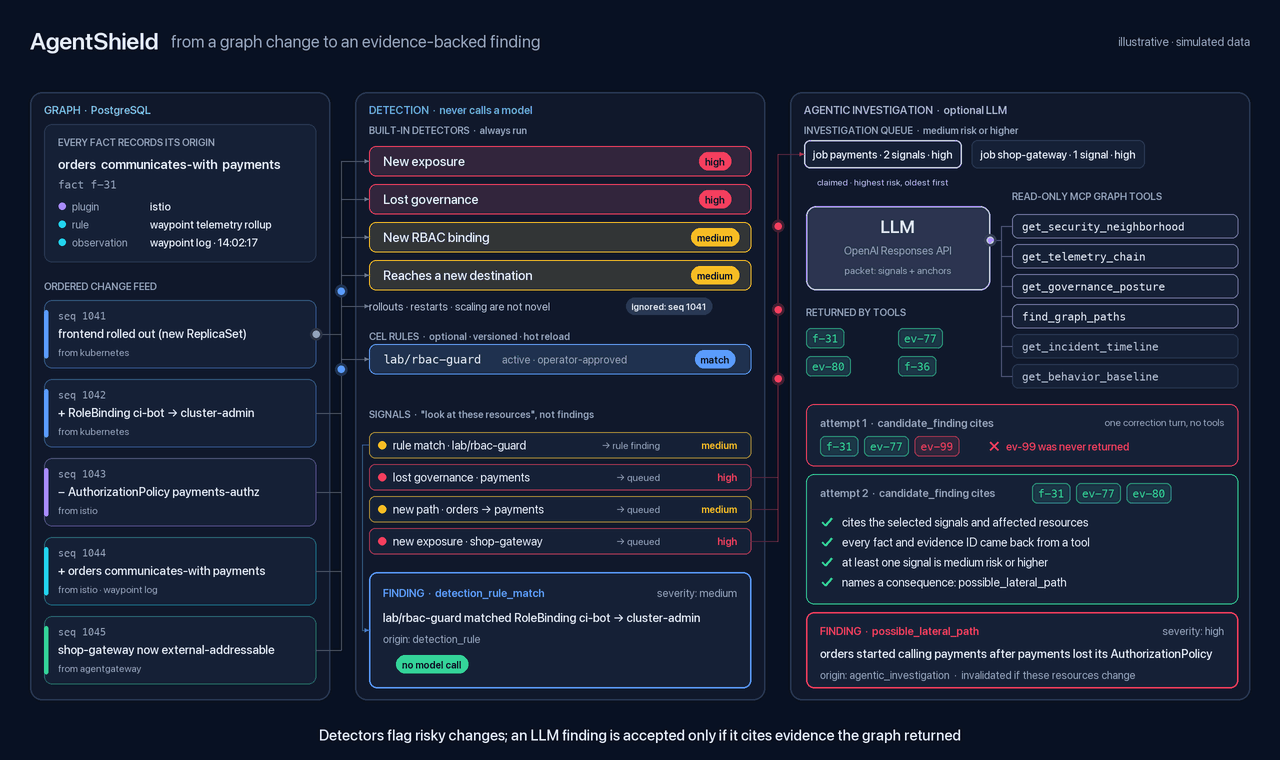Viewport: 1280px width, 760px height.
Task: Select the 'job shop-gateway · 1 signal' queue chip
Action: [x=1058, y=155]
